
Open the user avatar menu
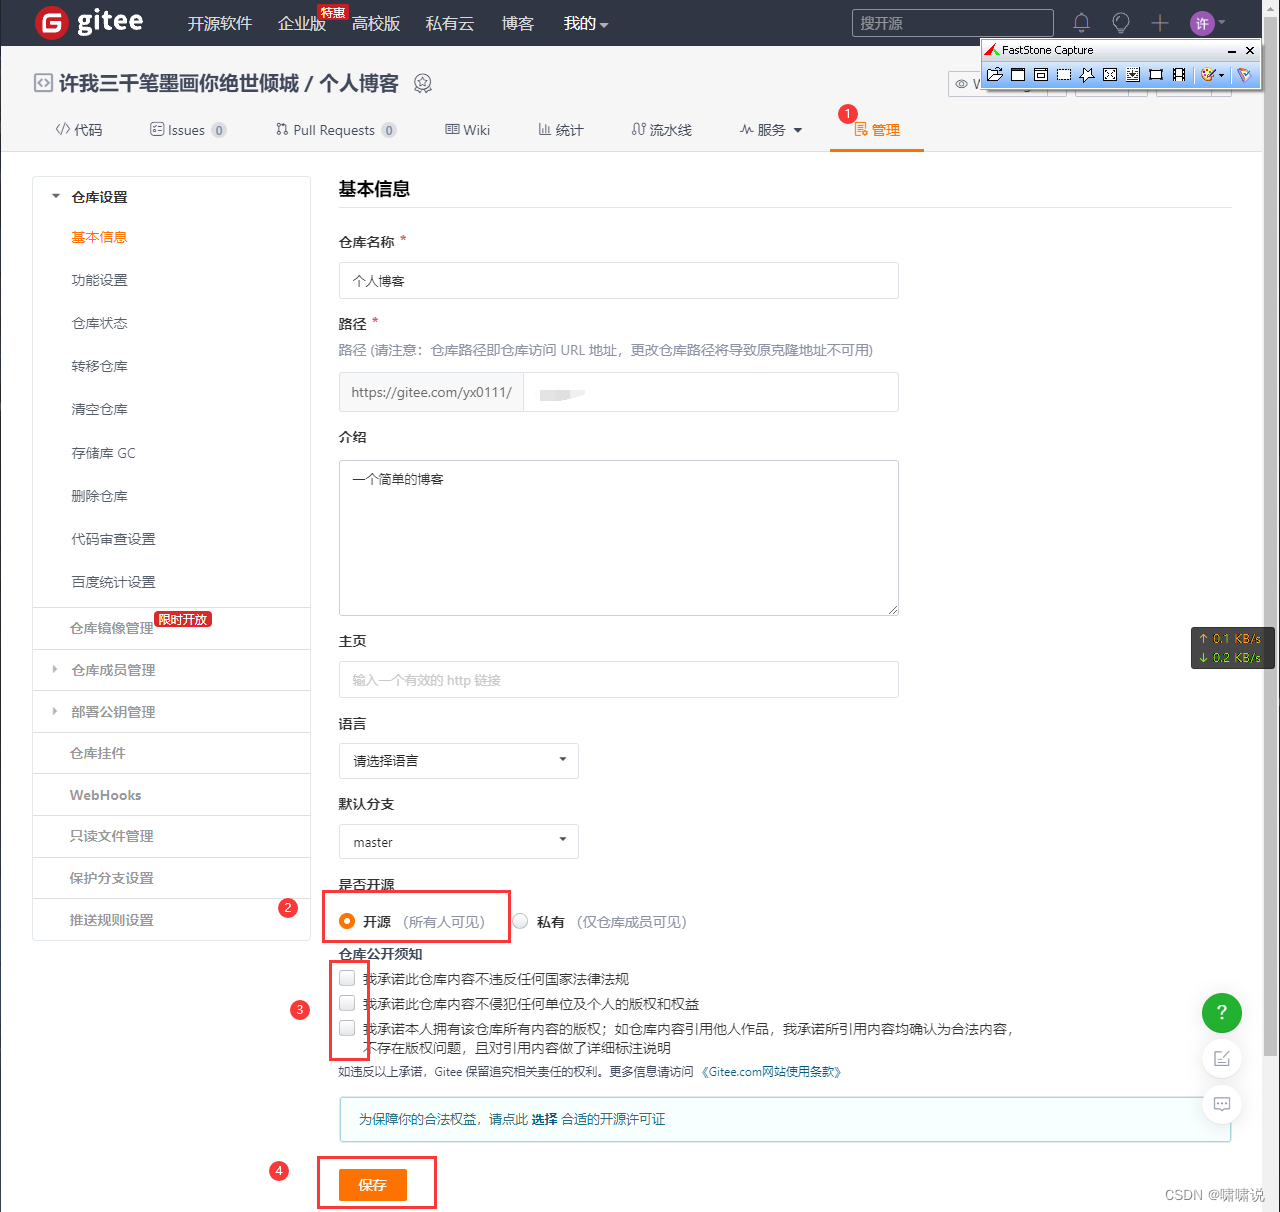1206,23
